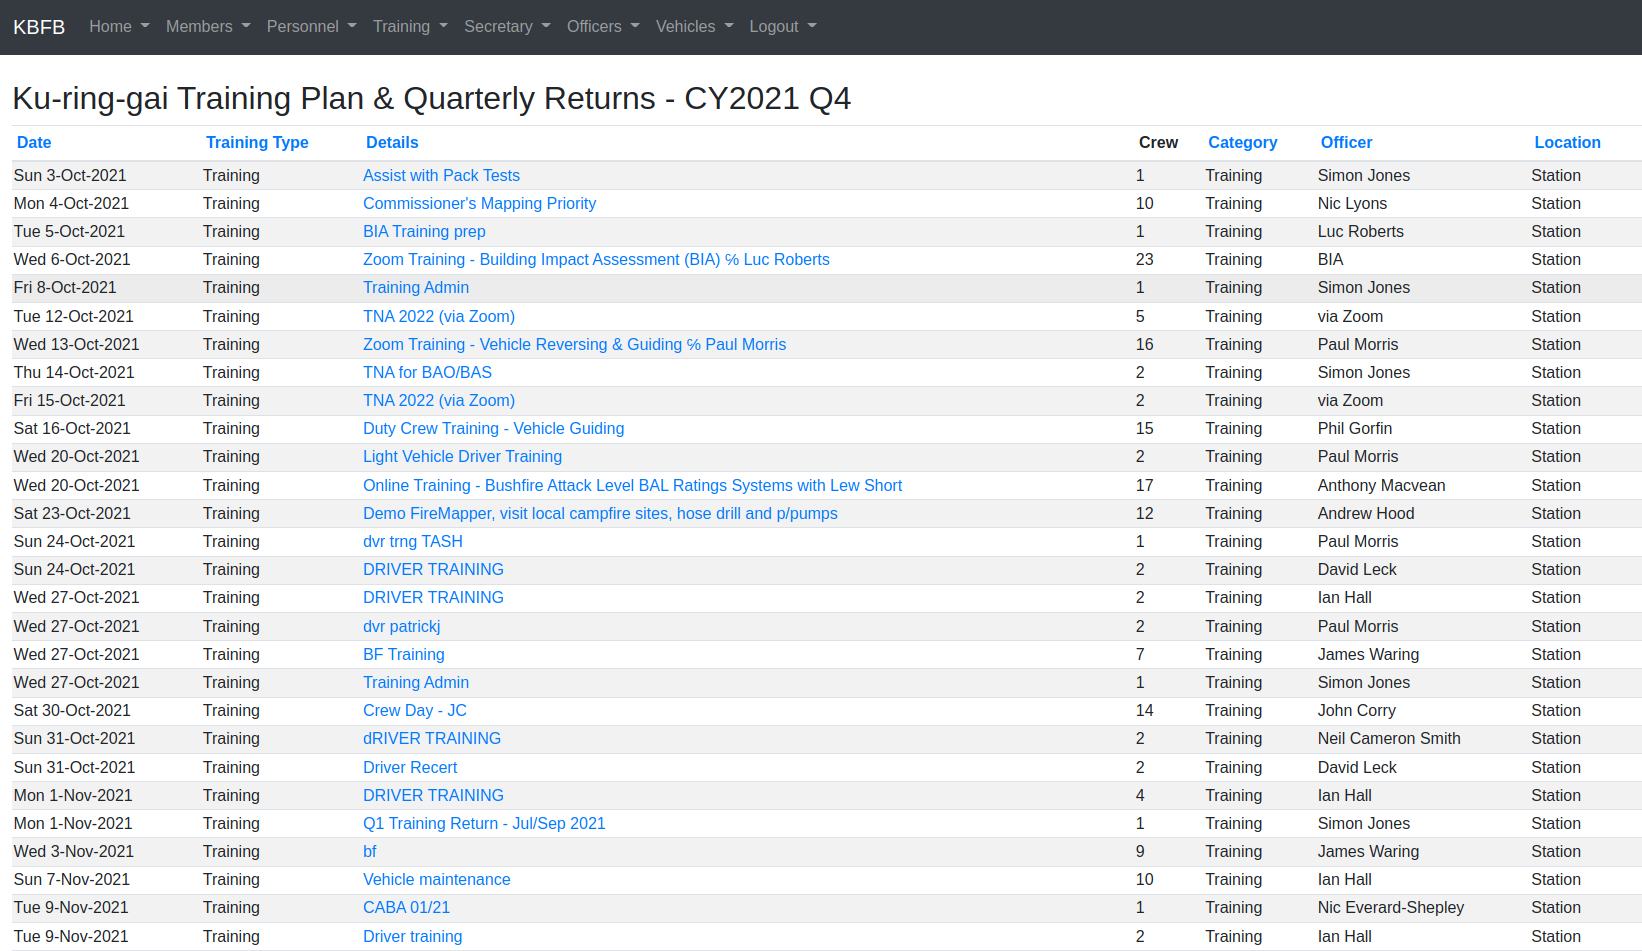This screenshot has width=1642, height=951.
Task: Open CABA 01/21 entry
Action: click(406, 908)
